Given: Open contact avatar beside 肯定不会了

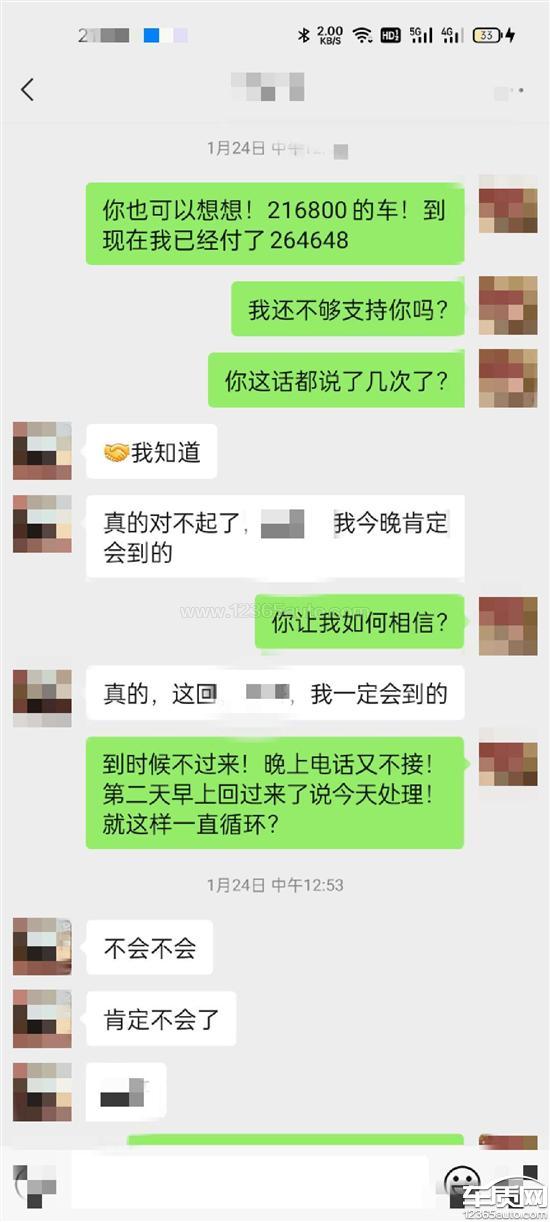Looking at the screenshot, I should pos(42,1019).
